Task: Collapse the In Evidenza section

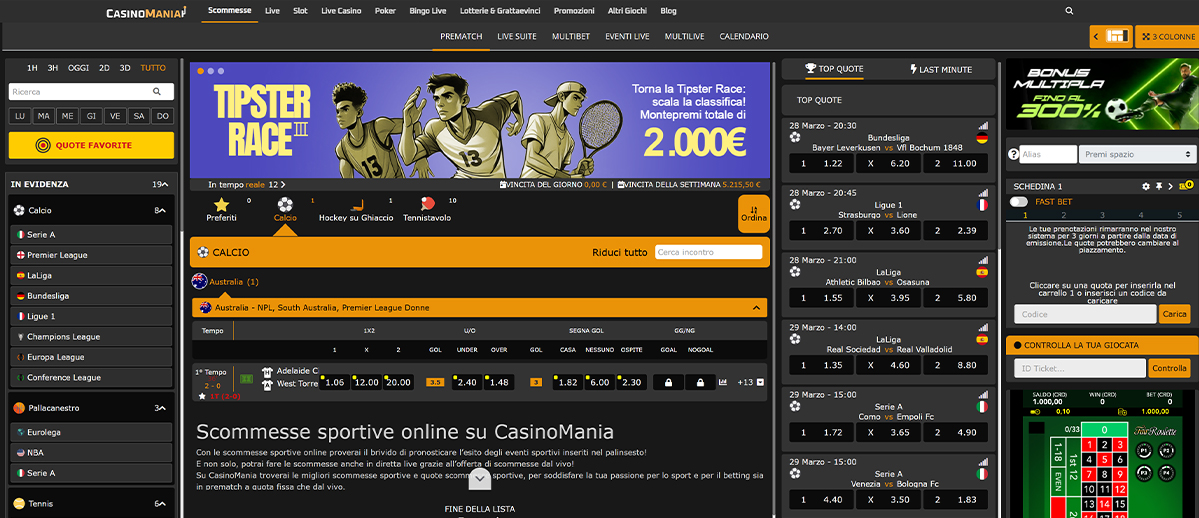Action: pos(164,184)
